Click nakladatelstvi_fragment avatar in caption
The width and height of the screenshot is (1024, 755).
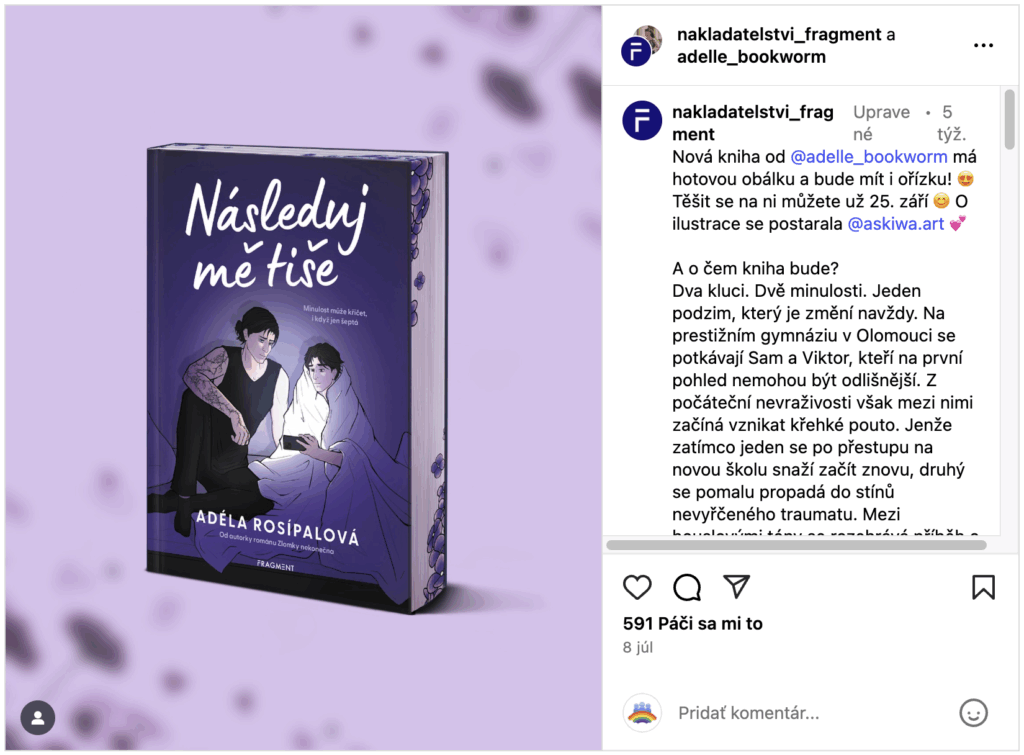coord(642,120)
